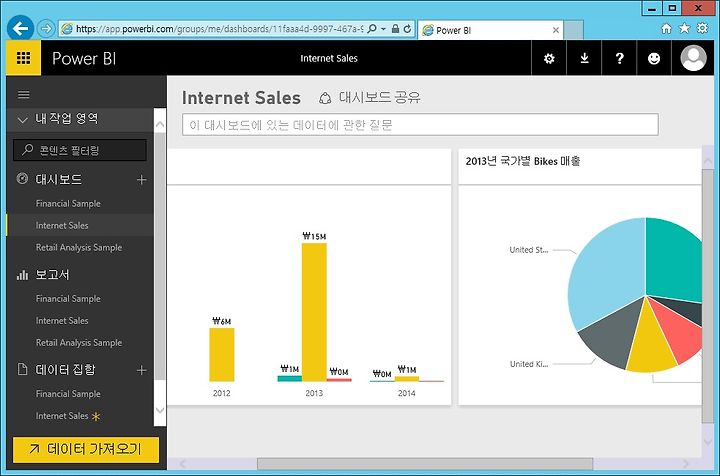
Task: Open a new browser tab
Action: pyautogui.click(x=574, y=30)
